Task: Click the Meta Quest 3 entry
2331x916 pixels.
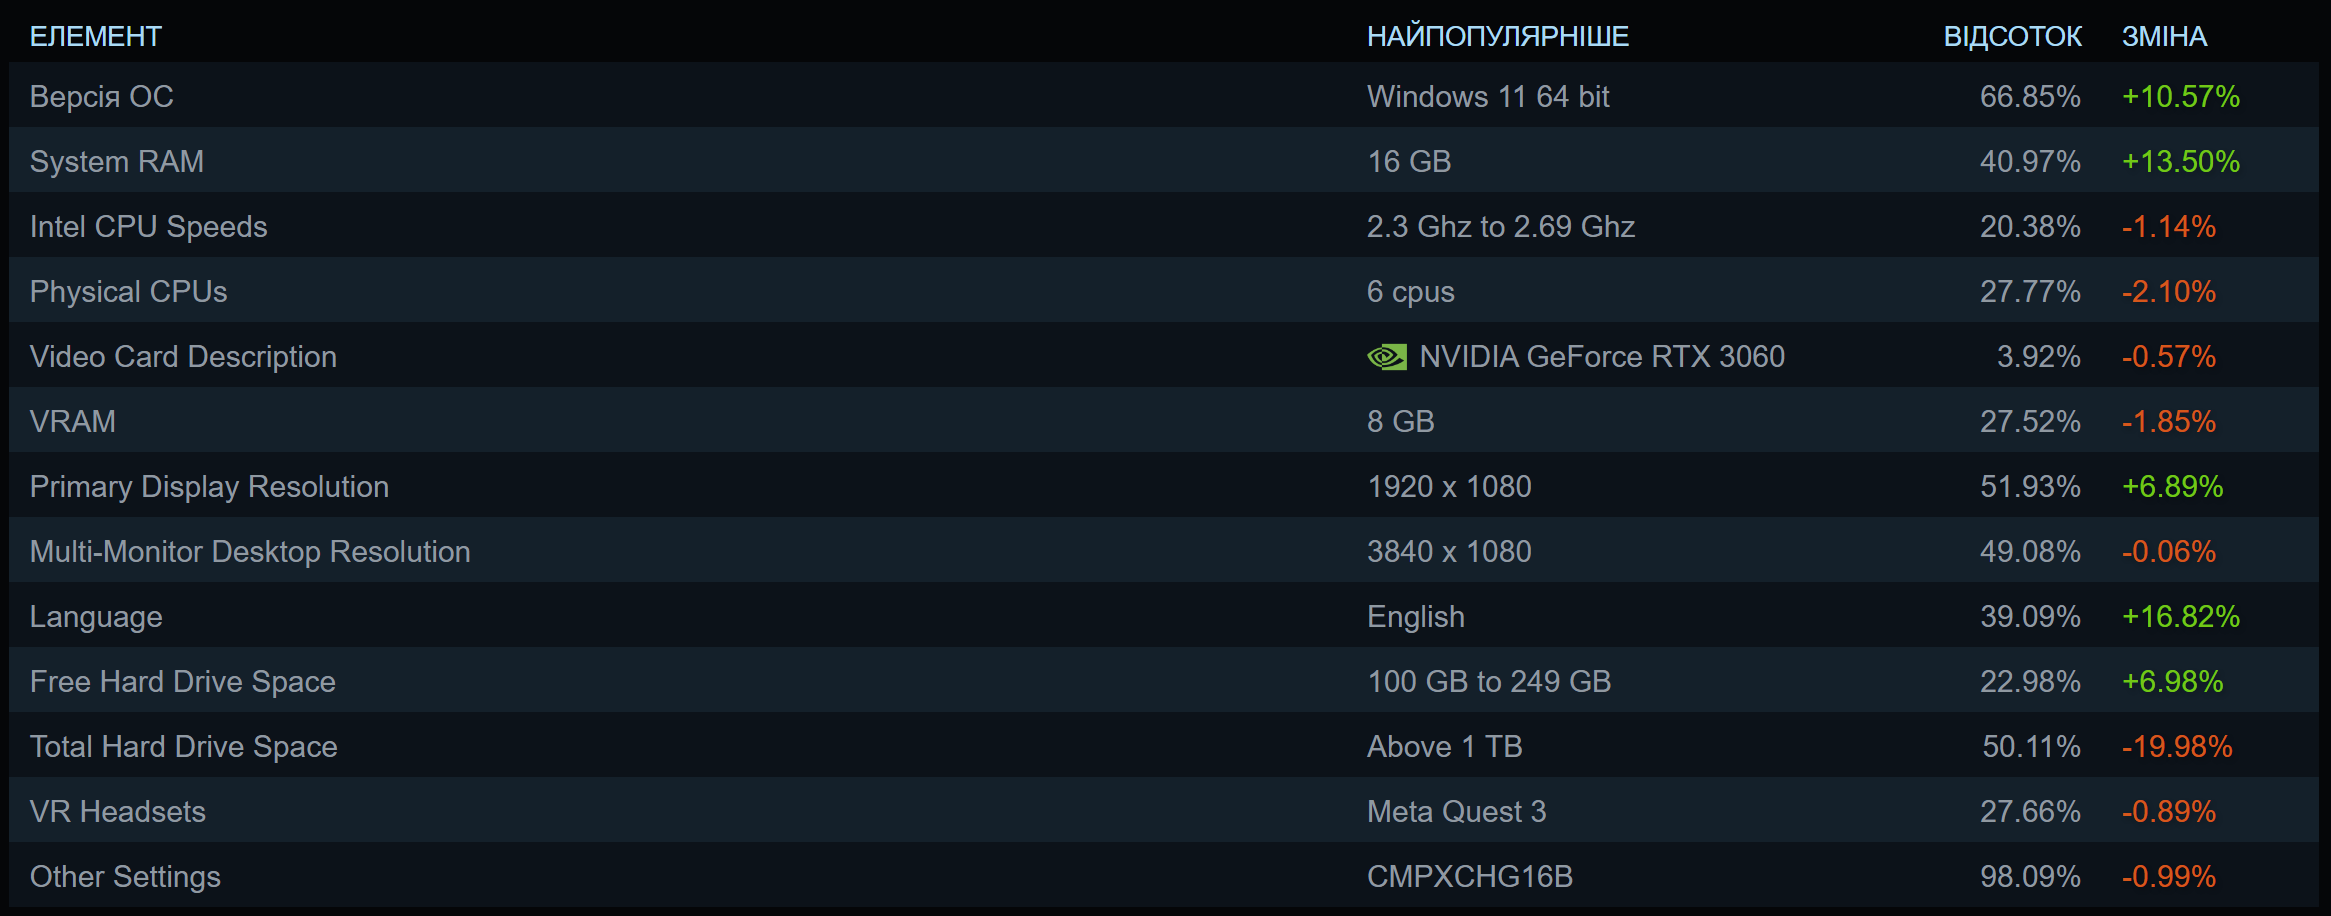Action: pyautogui.click(x=1456, y=812)
